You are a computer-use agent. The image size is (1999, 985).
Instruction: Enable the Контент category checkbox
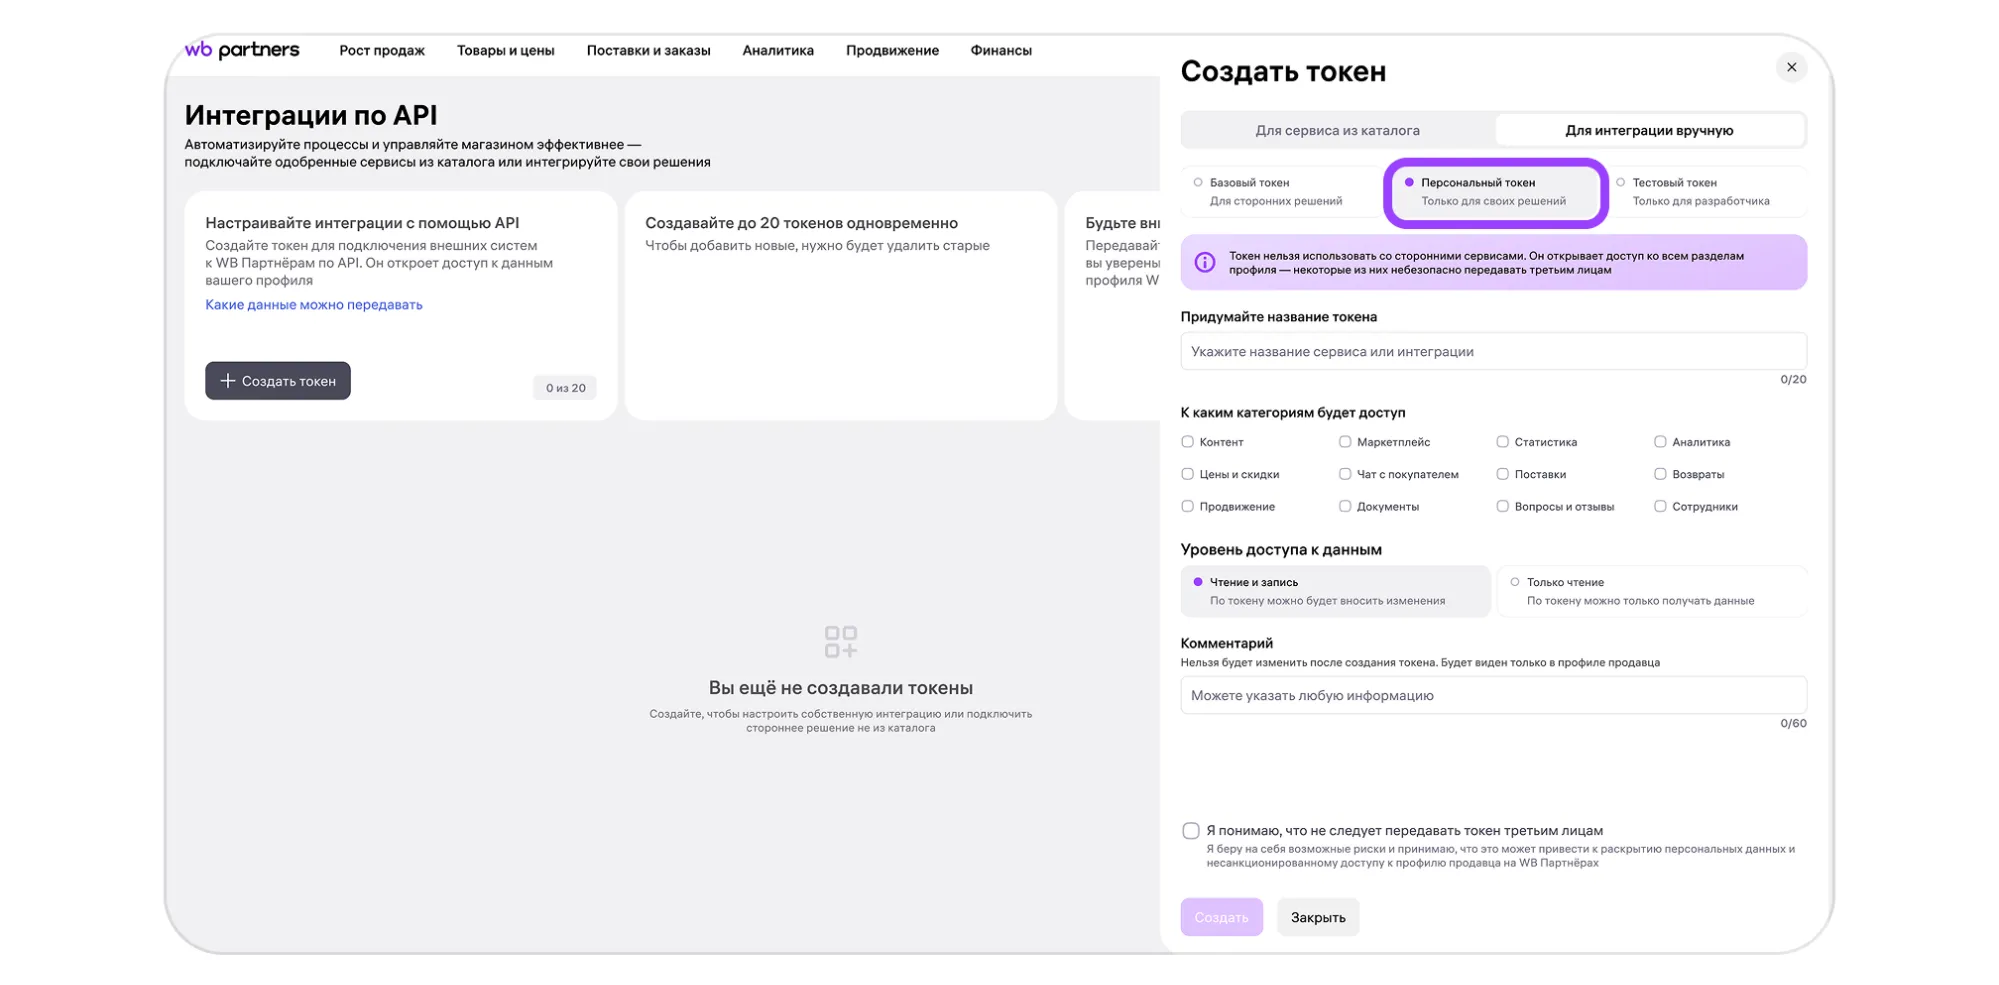tap(1188, 442)
